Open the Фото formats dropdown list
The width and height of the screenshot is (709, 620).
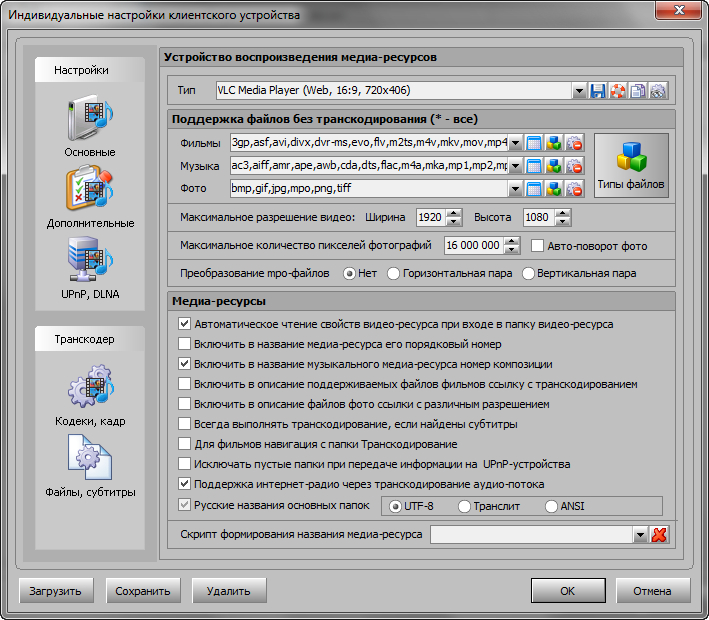(x=515, y=189)
